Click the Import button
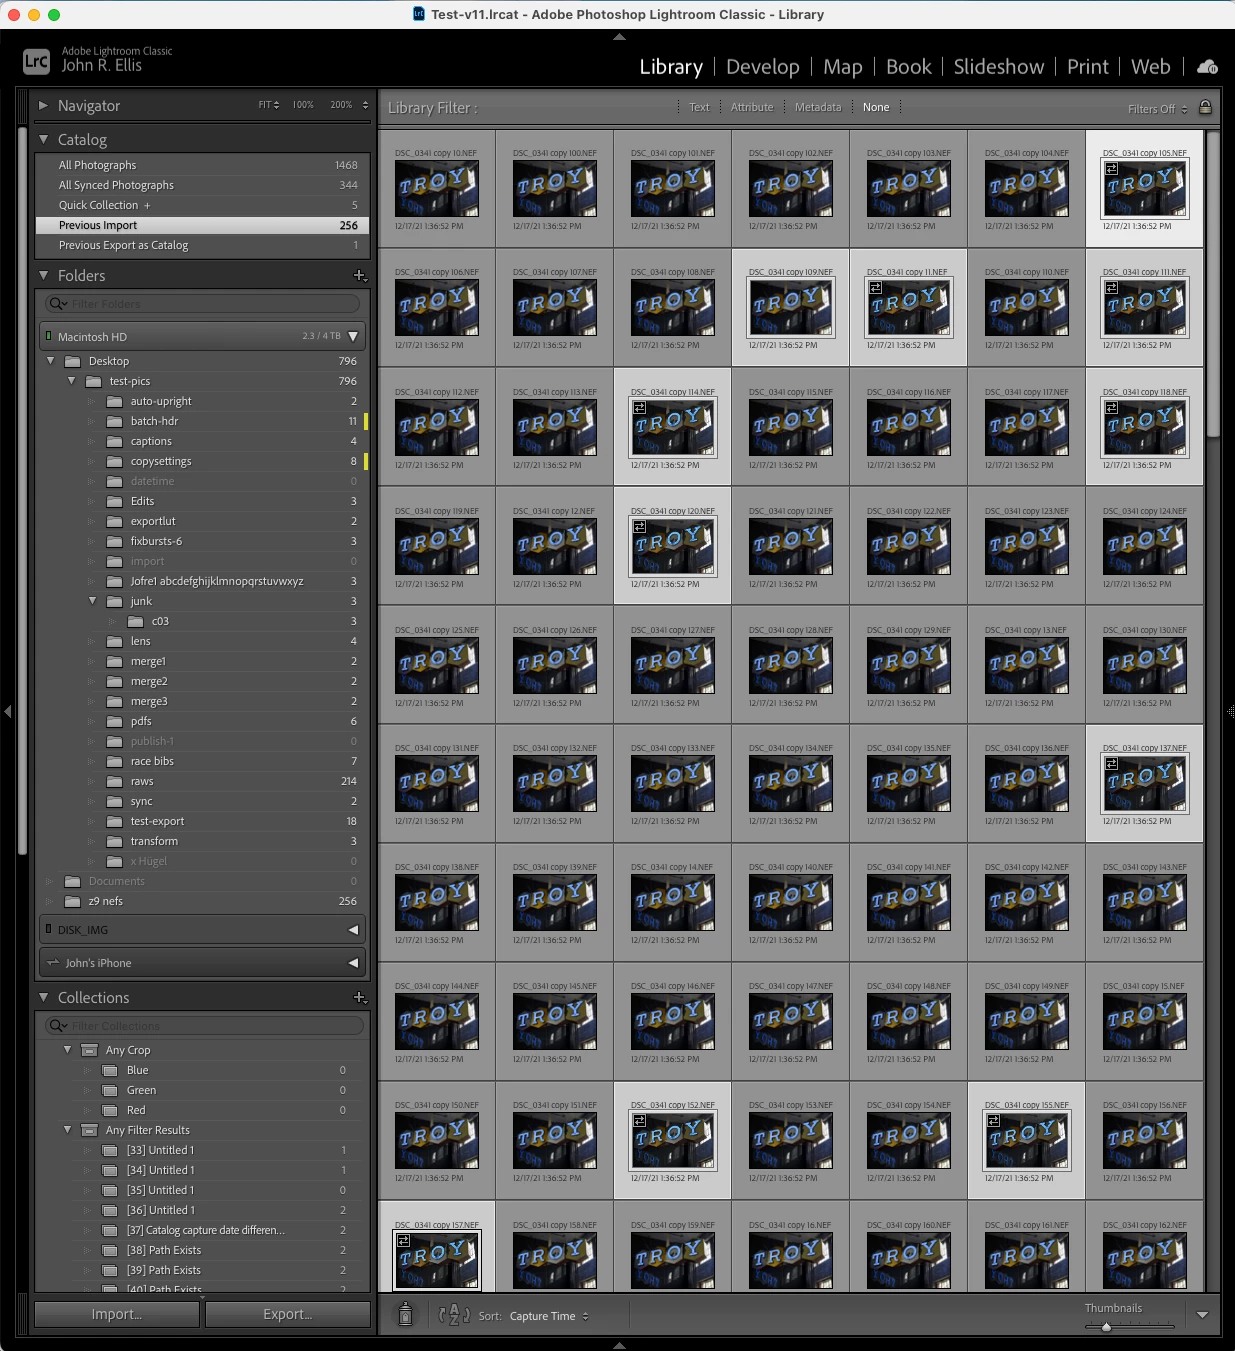 (117, 1314)
